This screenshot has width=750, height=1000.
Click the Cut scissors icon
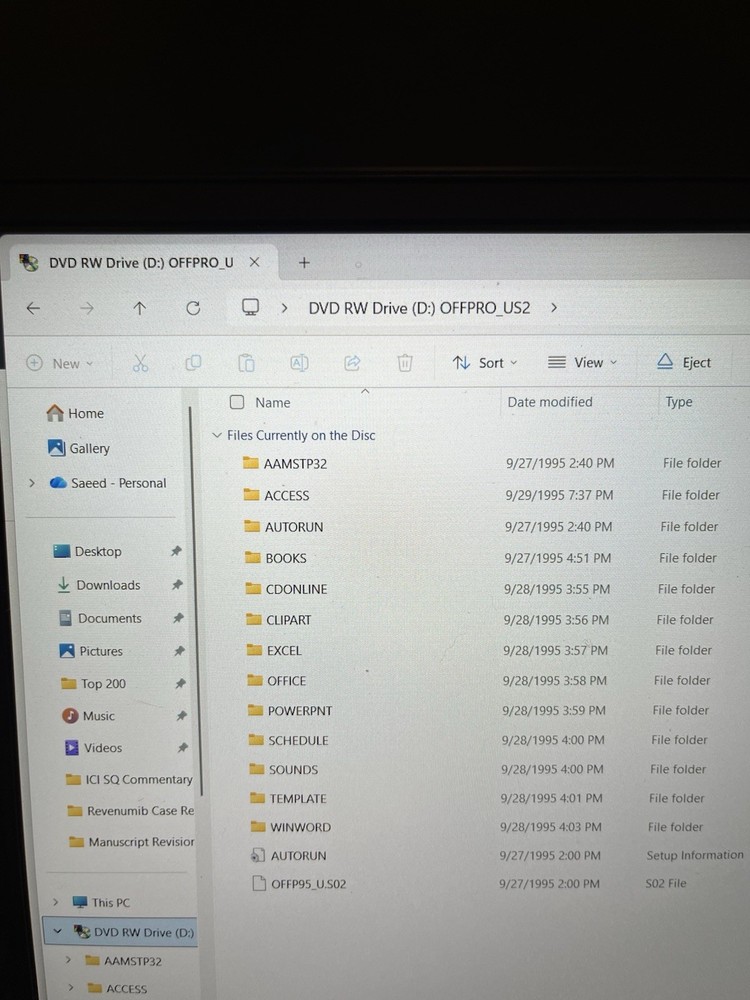[x=140, y=364]
